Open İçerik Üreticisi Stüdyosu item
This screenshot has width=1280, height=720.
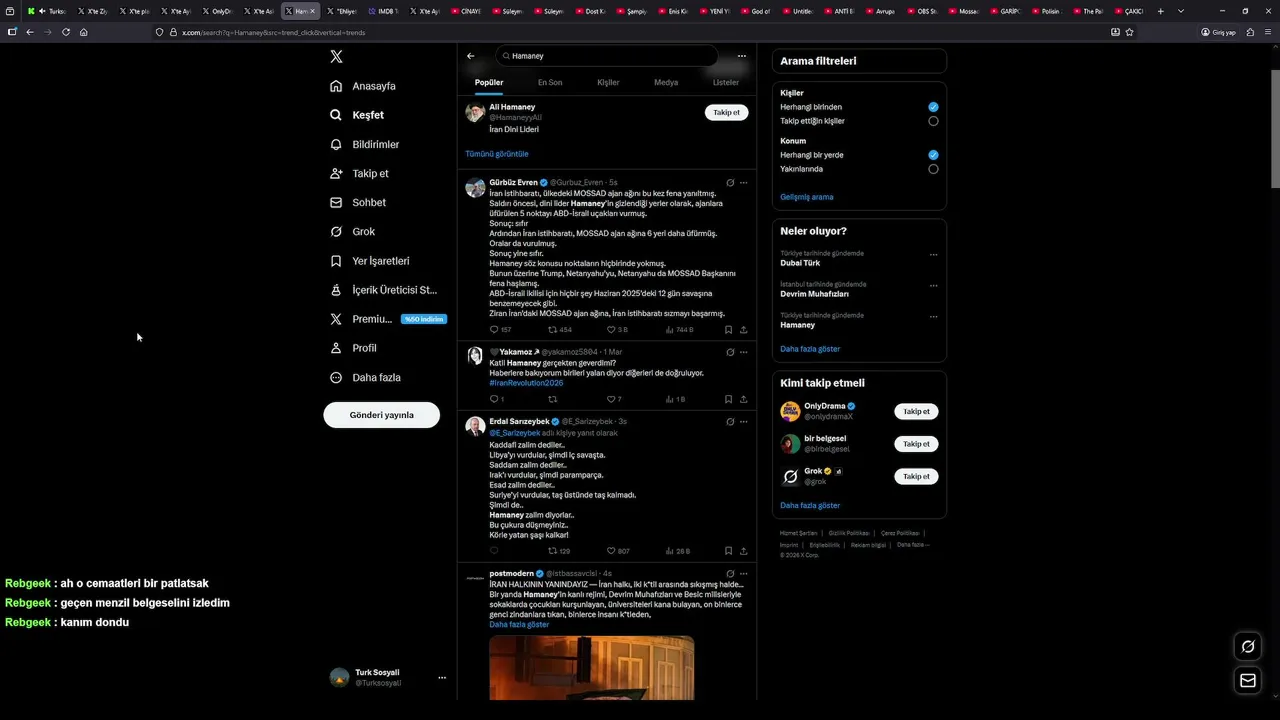[x=384, y=290]
